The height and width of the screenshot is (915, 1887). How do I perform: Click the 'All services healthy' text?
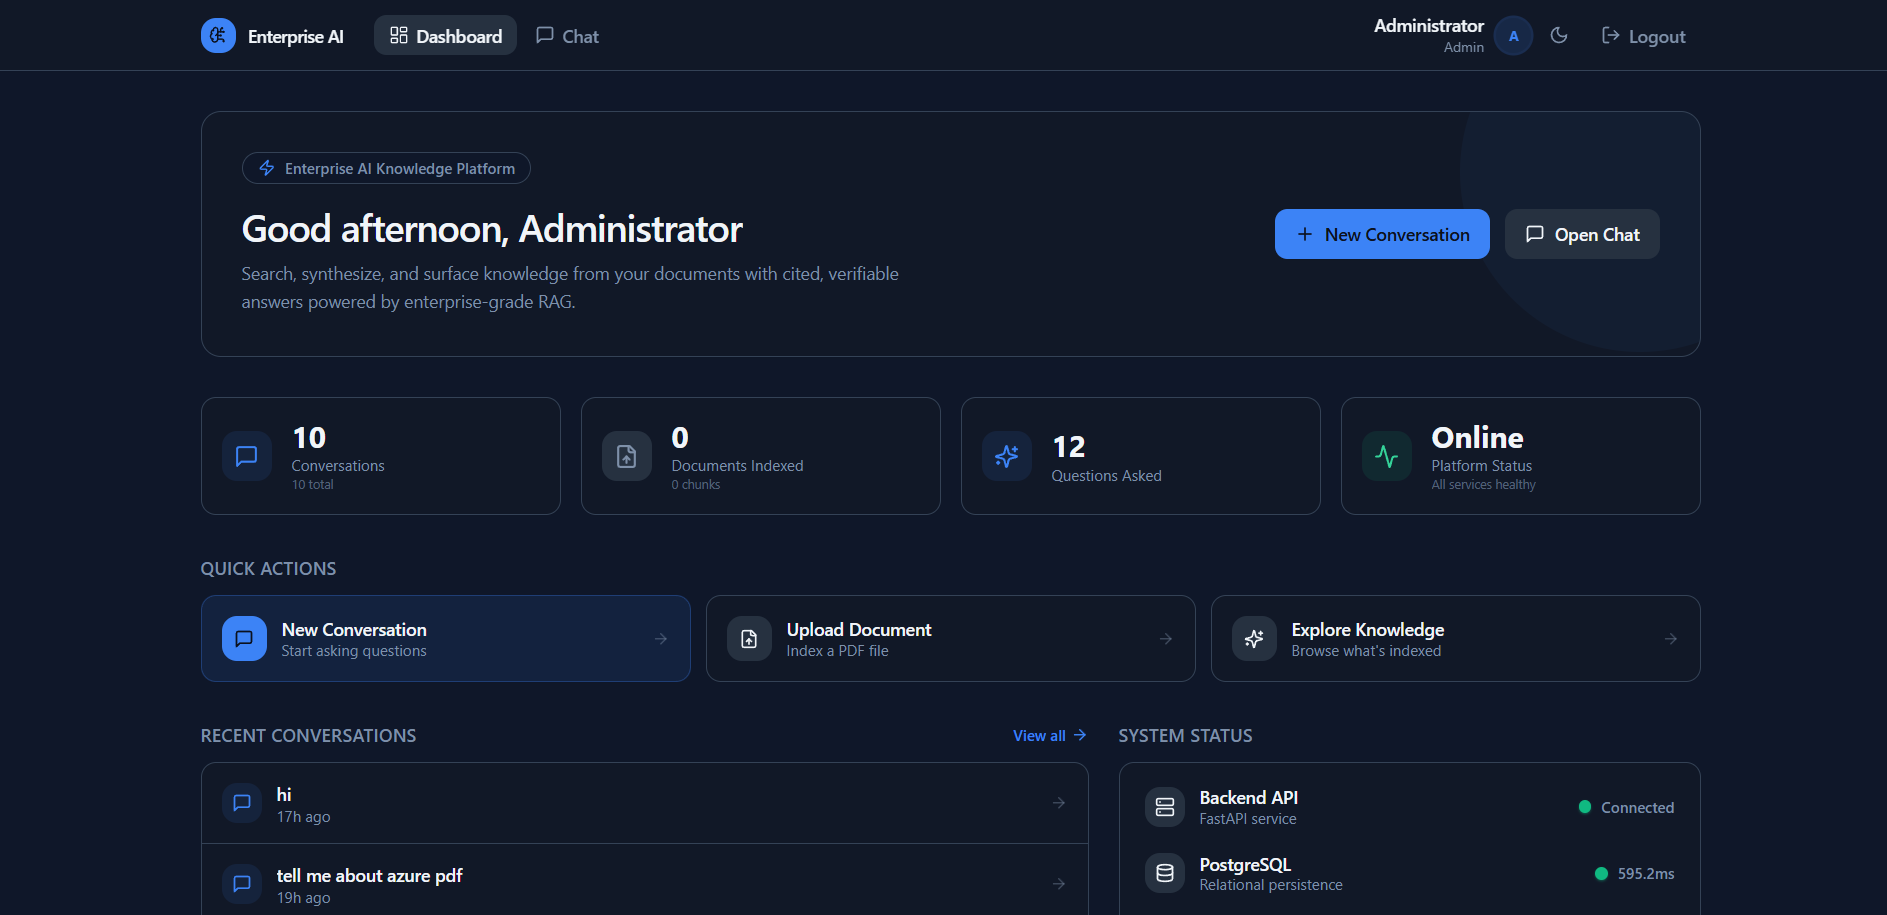click(x=1483, y=485)
